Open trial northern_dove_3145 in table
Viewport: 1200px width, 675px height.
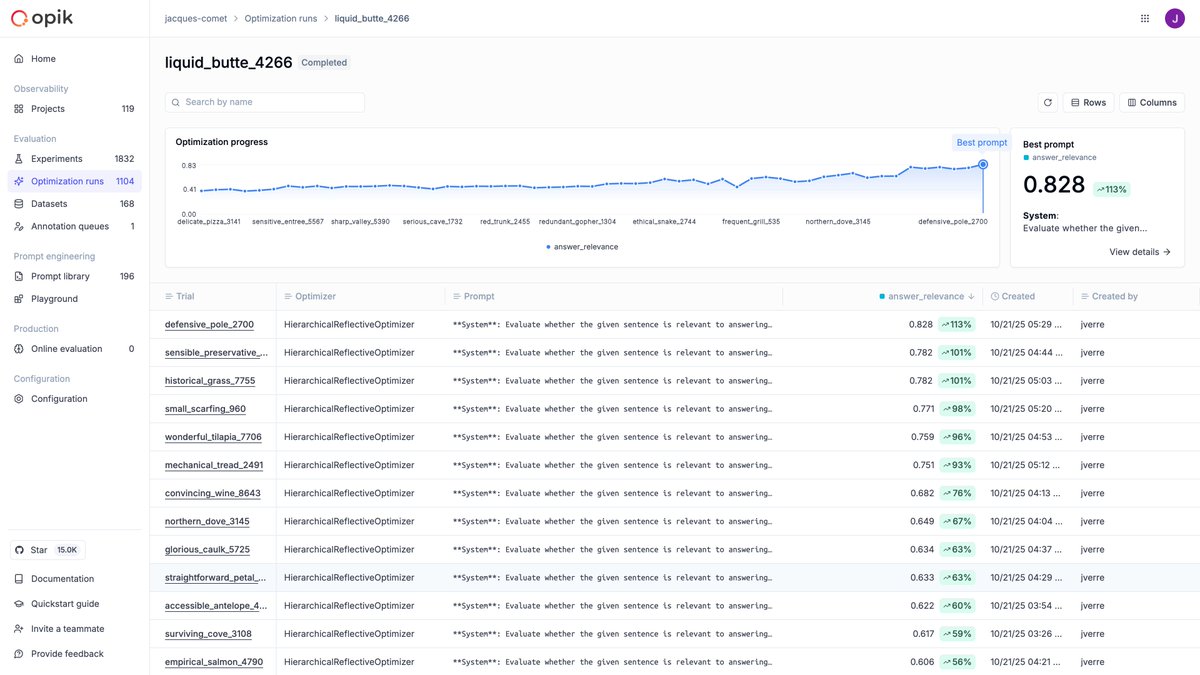pos(207,521)
